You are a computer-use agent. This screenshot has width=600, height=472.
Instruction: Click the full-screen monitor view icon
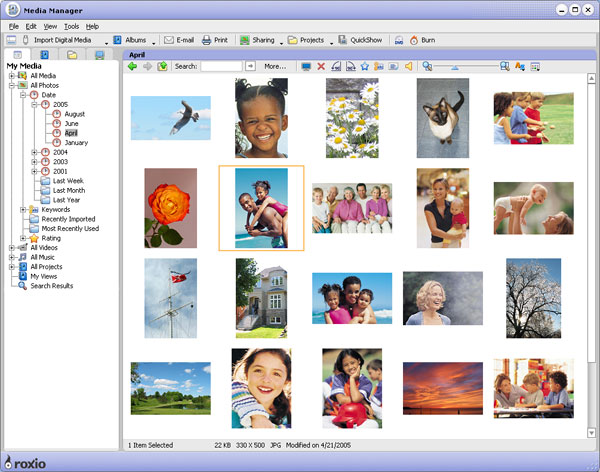click(306, 66)
